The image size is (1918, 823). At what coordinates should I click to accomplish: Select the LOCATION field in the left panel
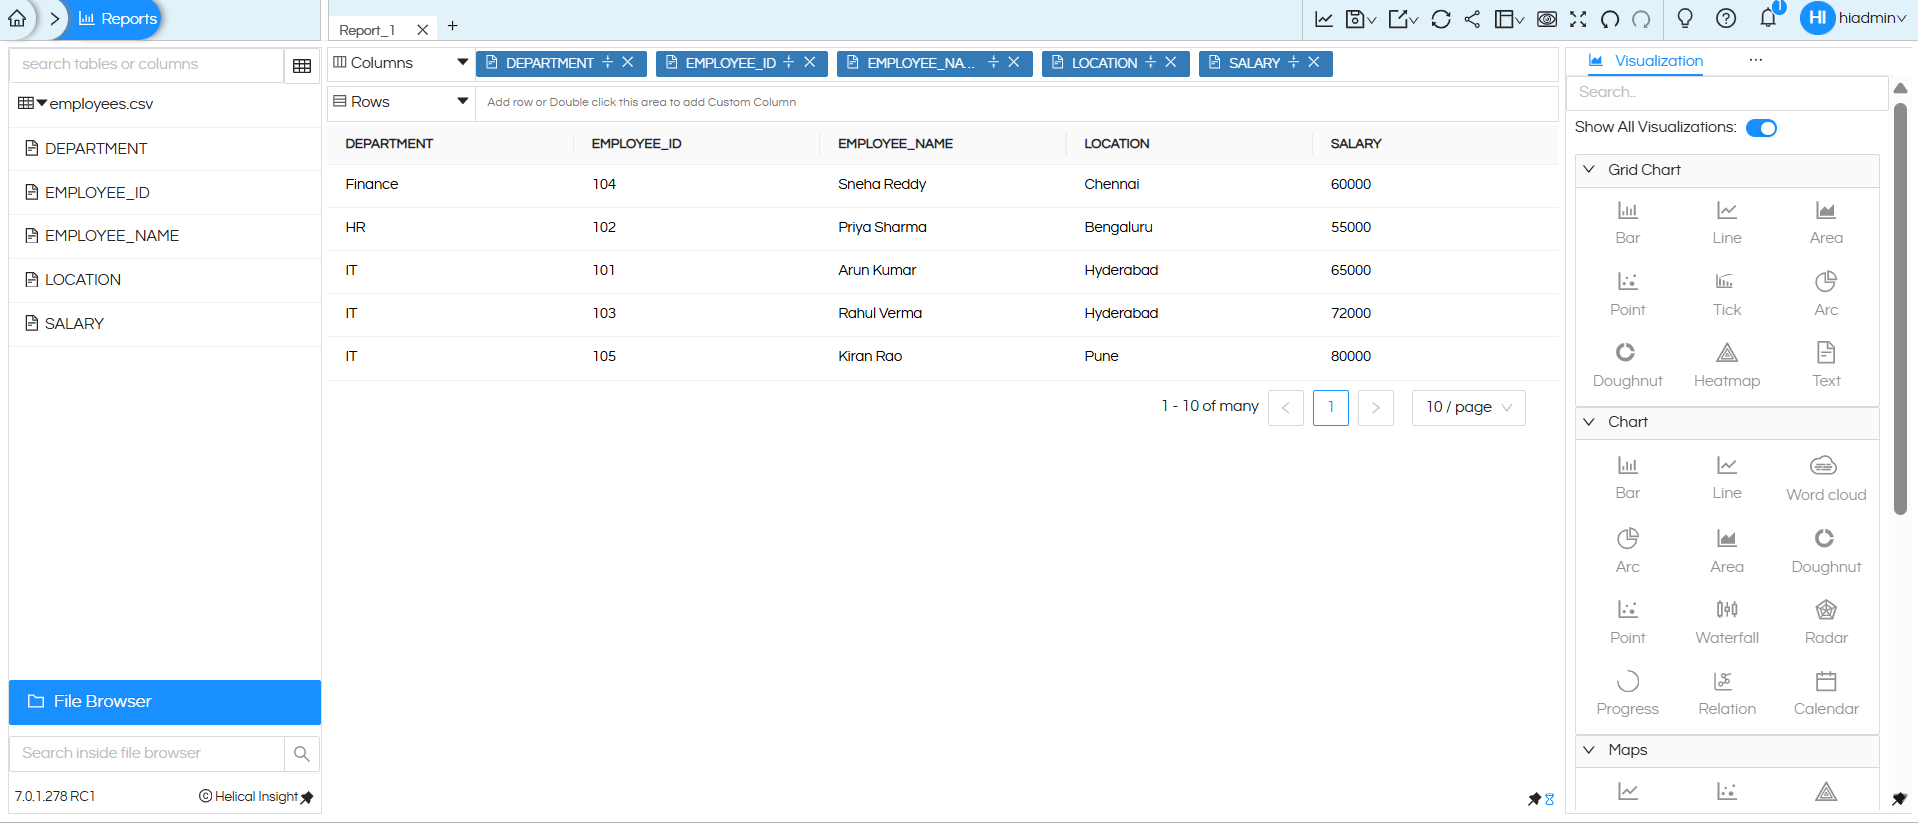(x=83, y=280)
